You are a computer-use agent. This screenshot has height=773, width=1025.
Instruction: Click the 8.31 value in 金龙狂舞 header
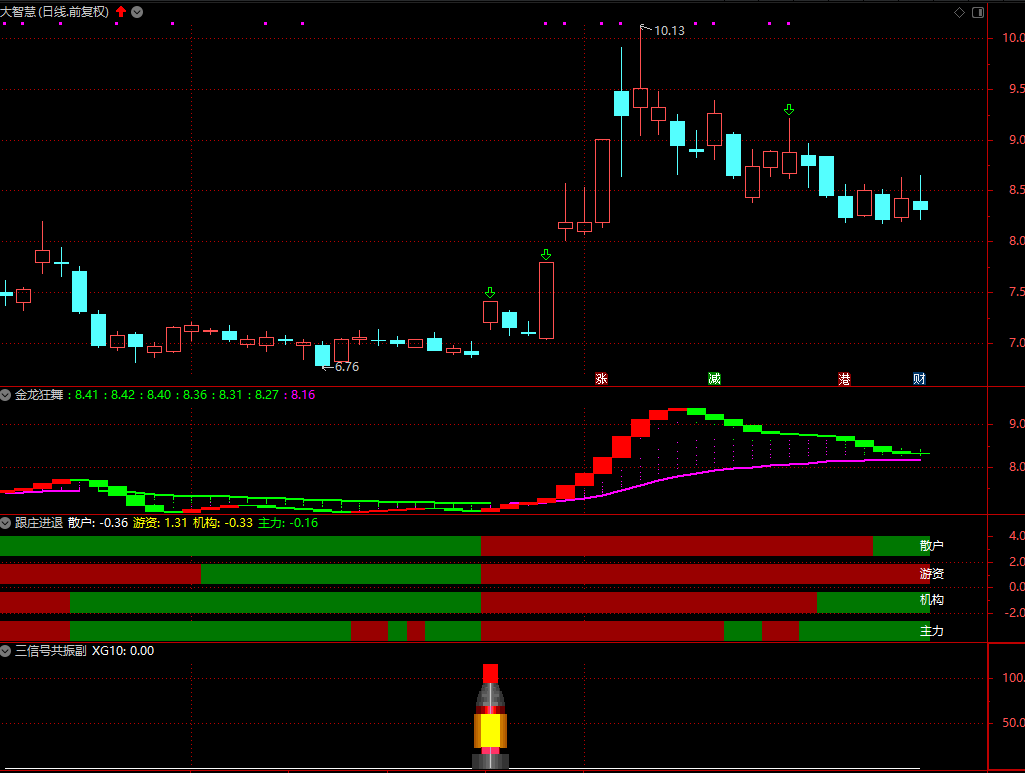pyautogui.click(x=231, y=395)
